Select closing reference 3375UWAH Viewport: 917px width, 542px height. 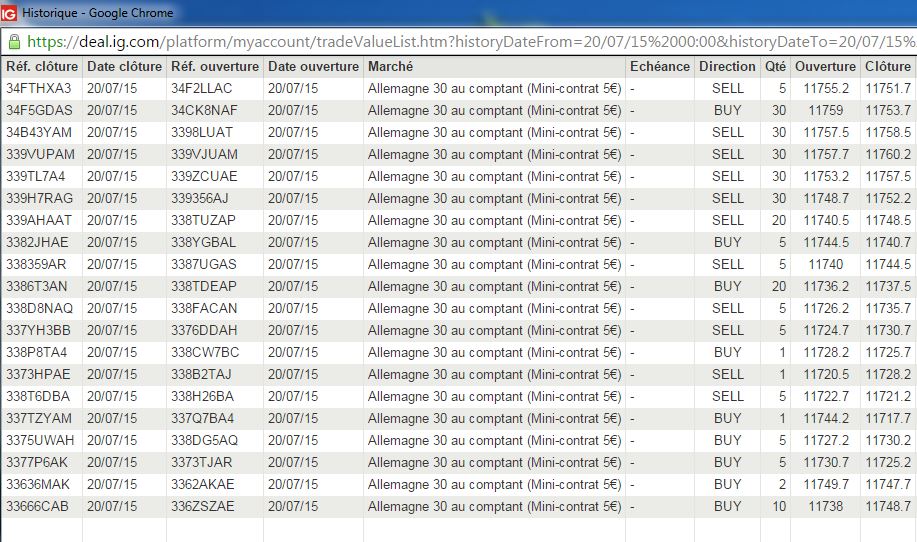pos(40,440)
